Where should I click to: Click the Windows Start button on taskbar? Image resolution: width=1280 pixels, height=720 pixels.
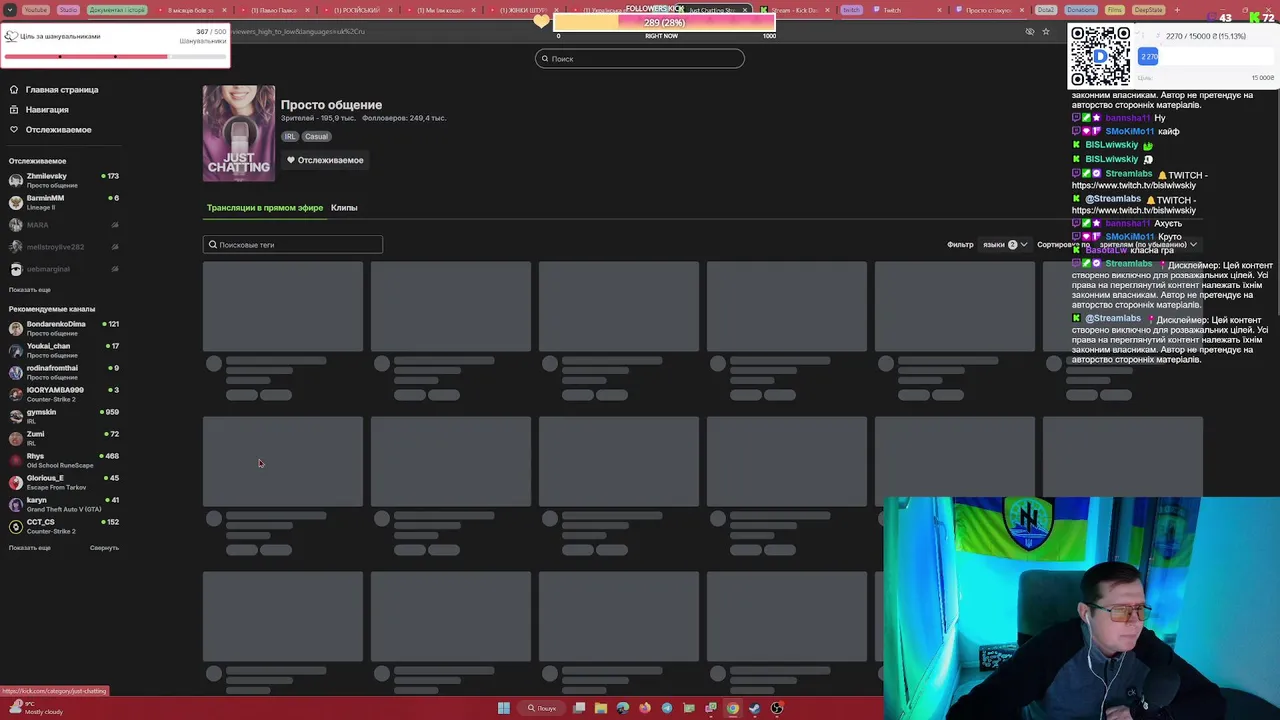(x=504, y=708)
